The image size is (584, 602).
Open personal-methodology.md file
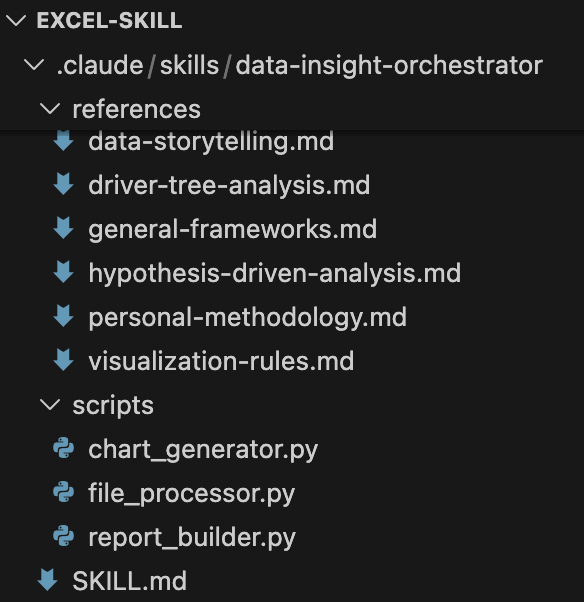pyautogui.click(x=248, y=318)
